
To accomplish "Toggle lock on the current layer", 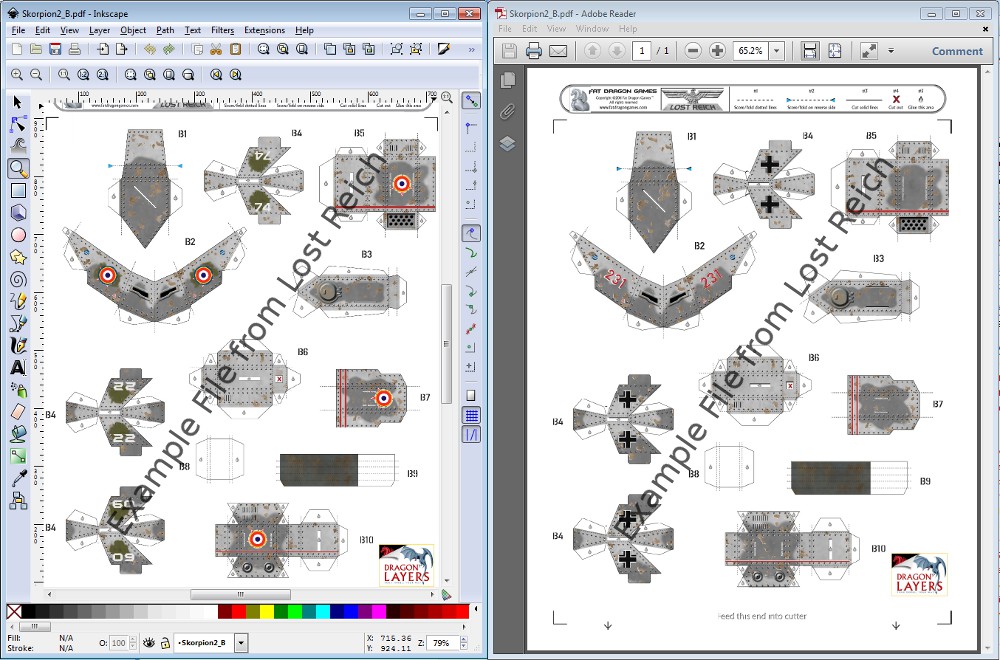I will click(164, 643).
